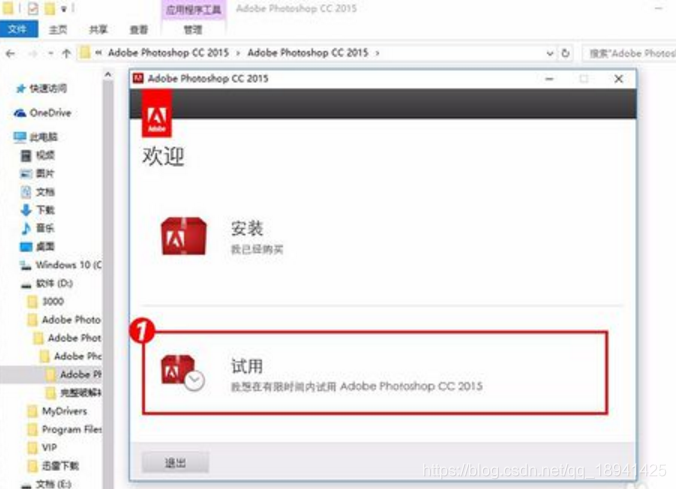Screen dimensions: 676x489
Task: Open the 音乐 folder
Action: (x=38, y=228)
